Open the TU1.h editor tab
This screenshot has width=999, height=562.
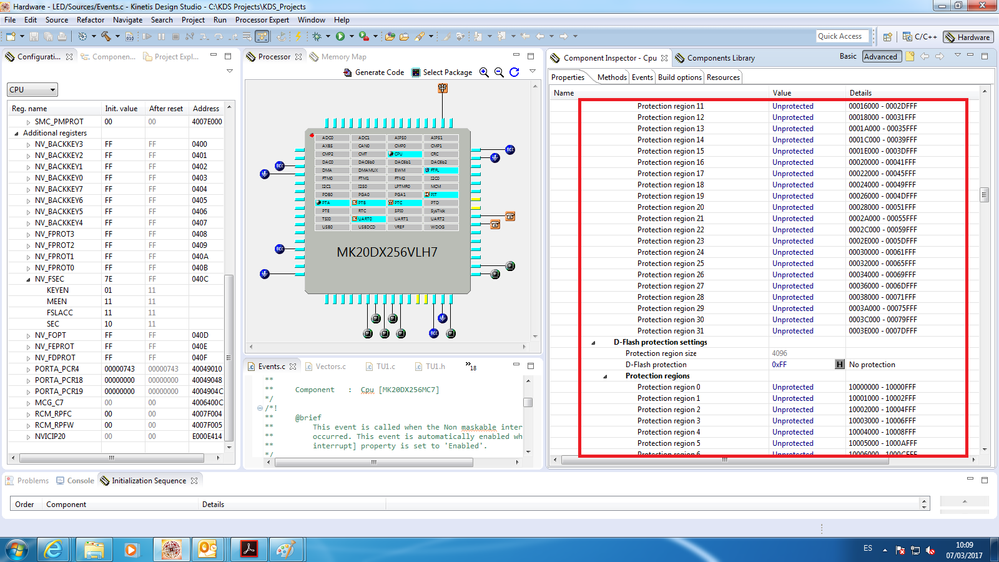point(430,366)
